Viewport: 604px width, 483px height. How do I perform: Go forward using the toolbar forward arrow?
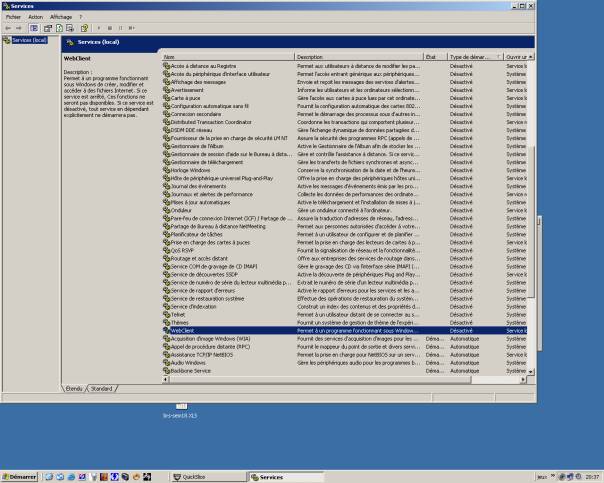(x=18, y=28)
